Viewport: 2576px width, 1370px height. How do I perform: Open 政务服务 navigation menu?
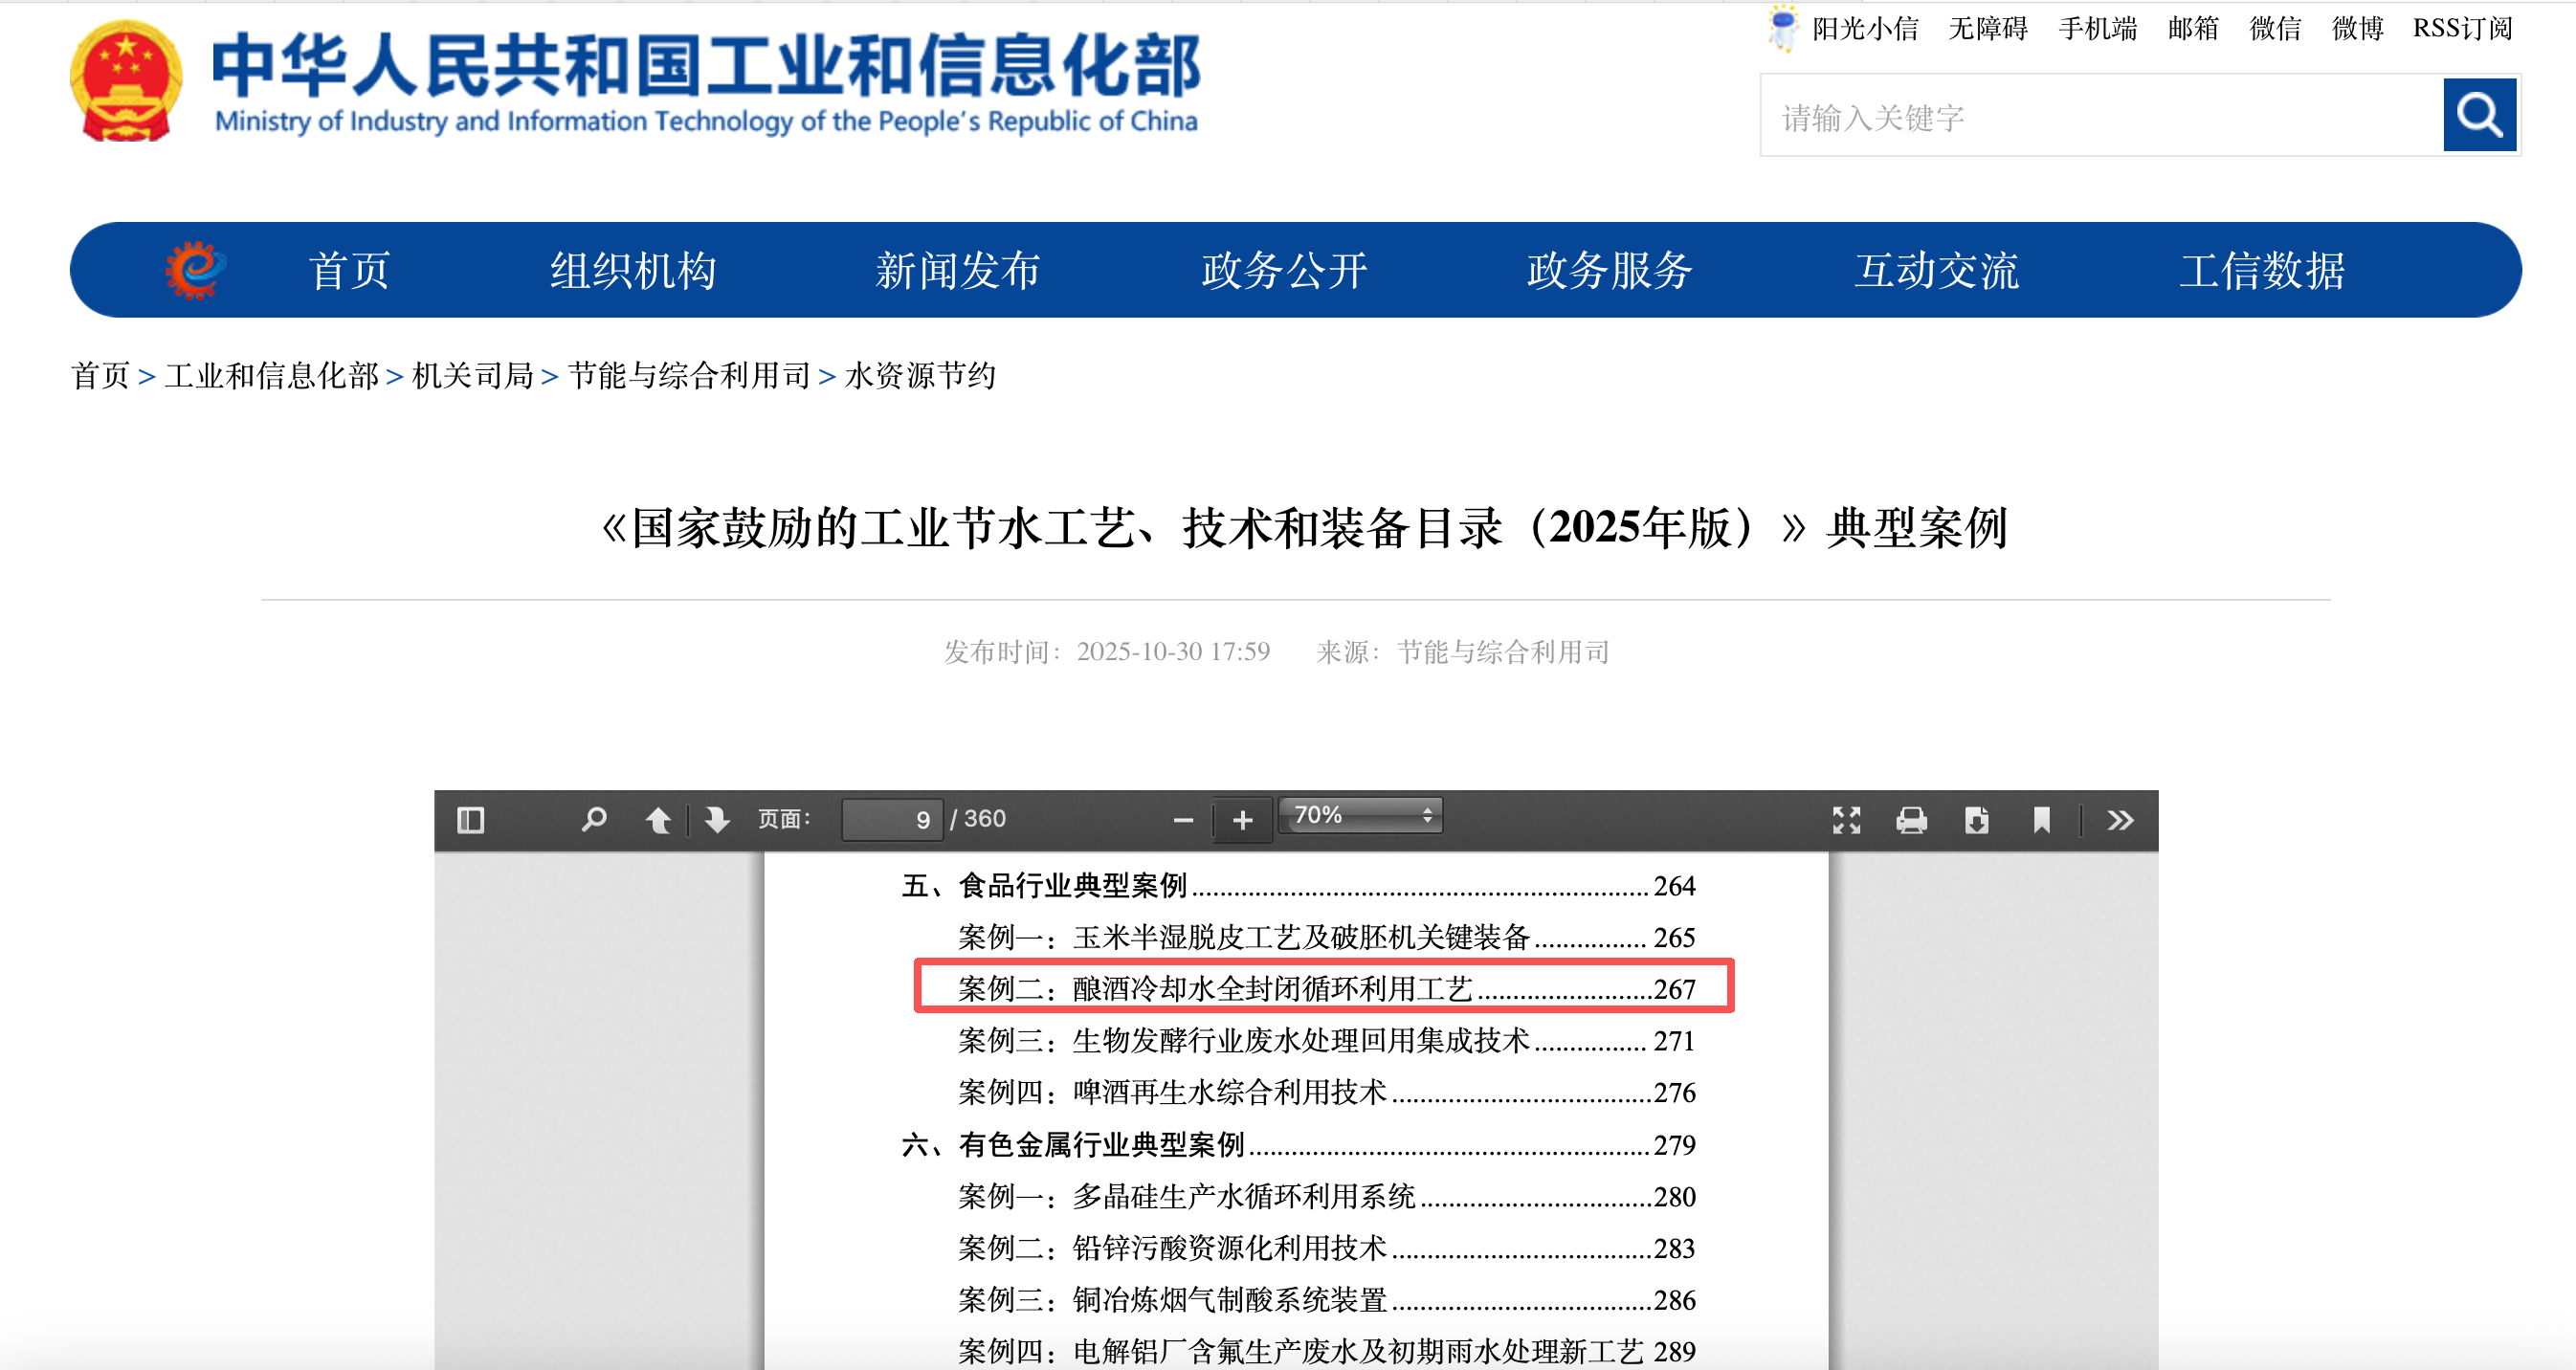(1609, 270)
